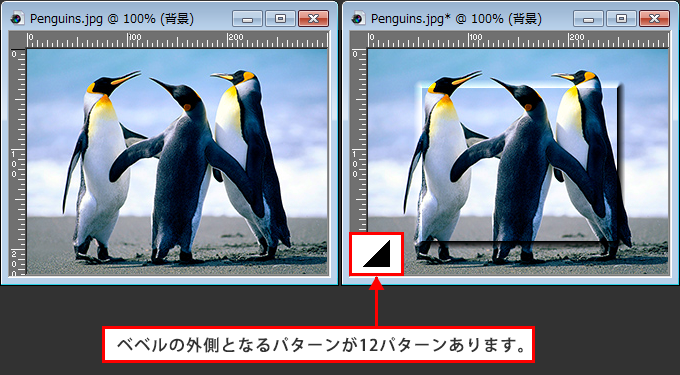Click the app icon in right Penguins.jpg* title bar
Screen dimensions: 680x375
358,19
